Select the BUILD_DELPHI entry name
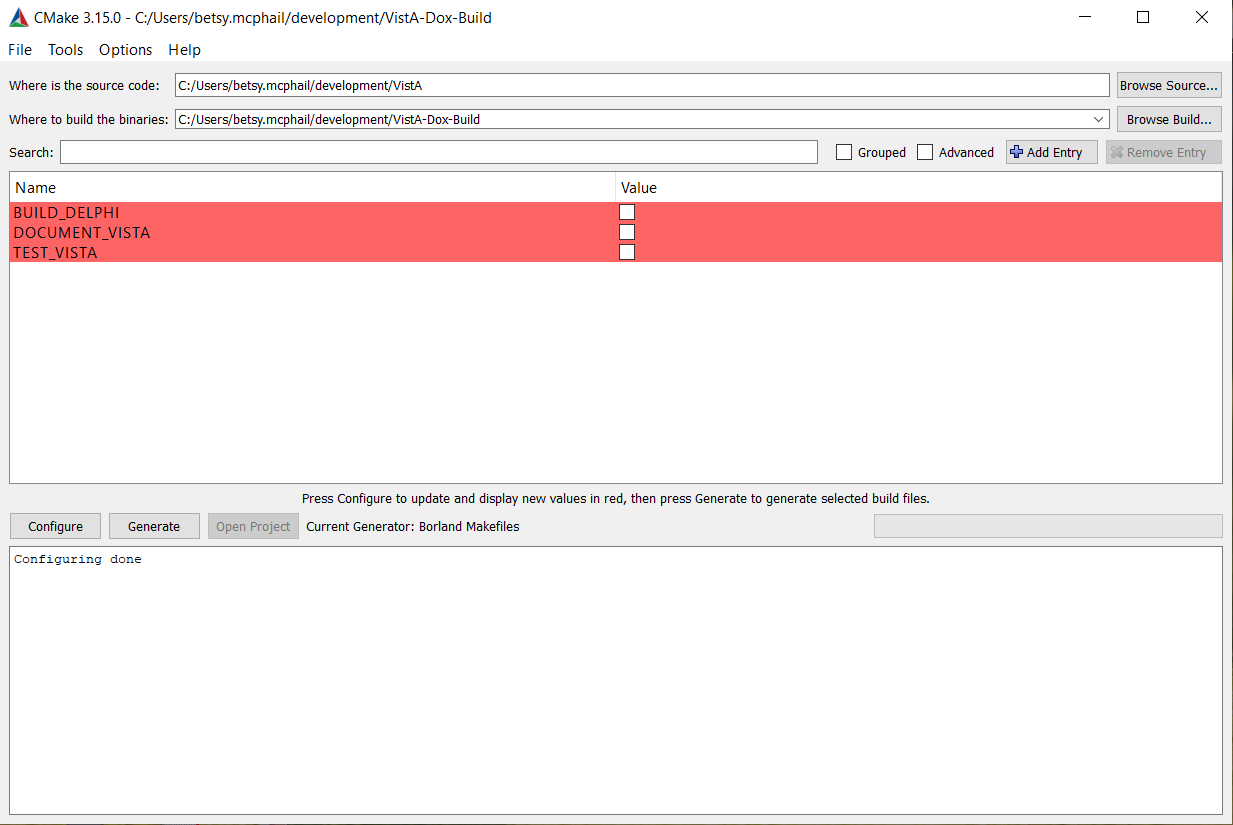Image resolution: width=1233 pixels, height=825 pixels. (x=66, y=212)
